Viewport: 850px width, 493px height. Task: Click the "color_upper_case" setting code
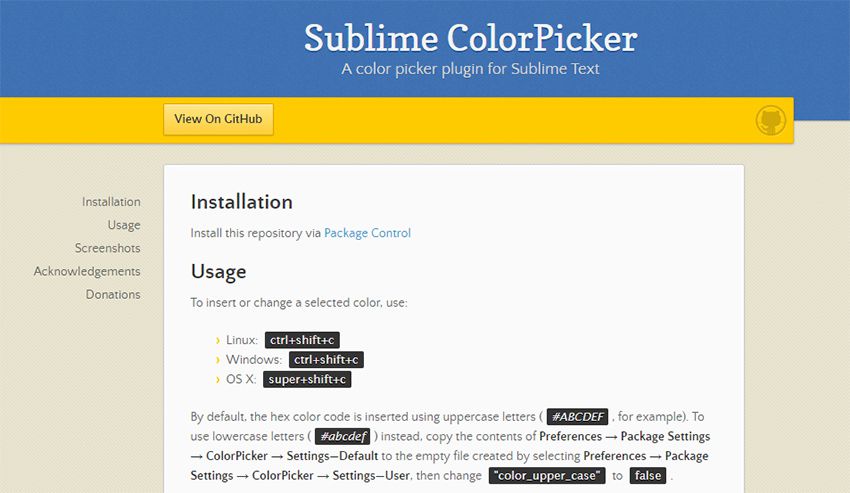point(547,475)
